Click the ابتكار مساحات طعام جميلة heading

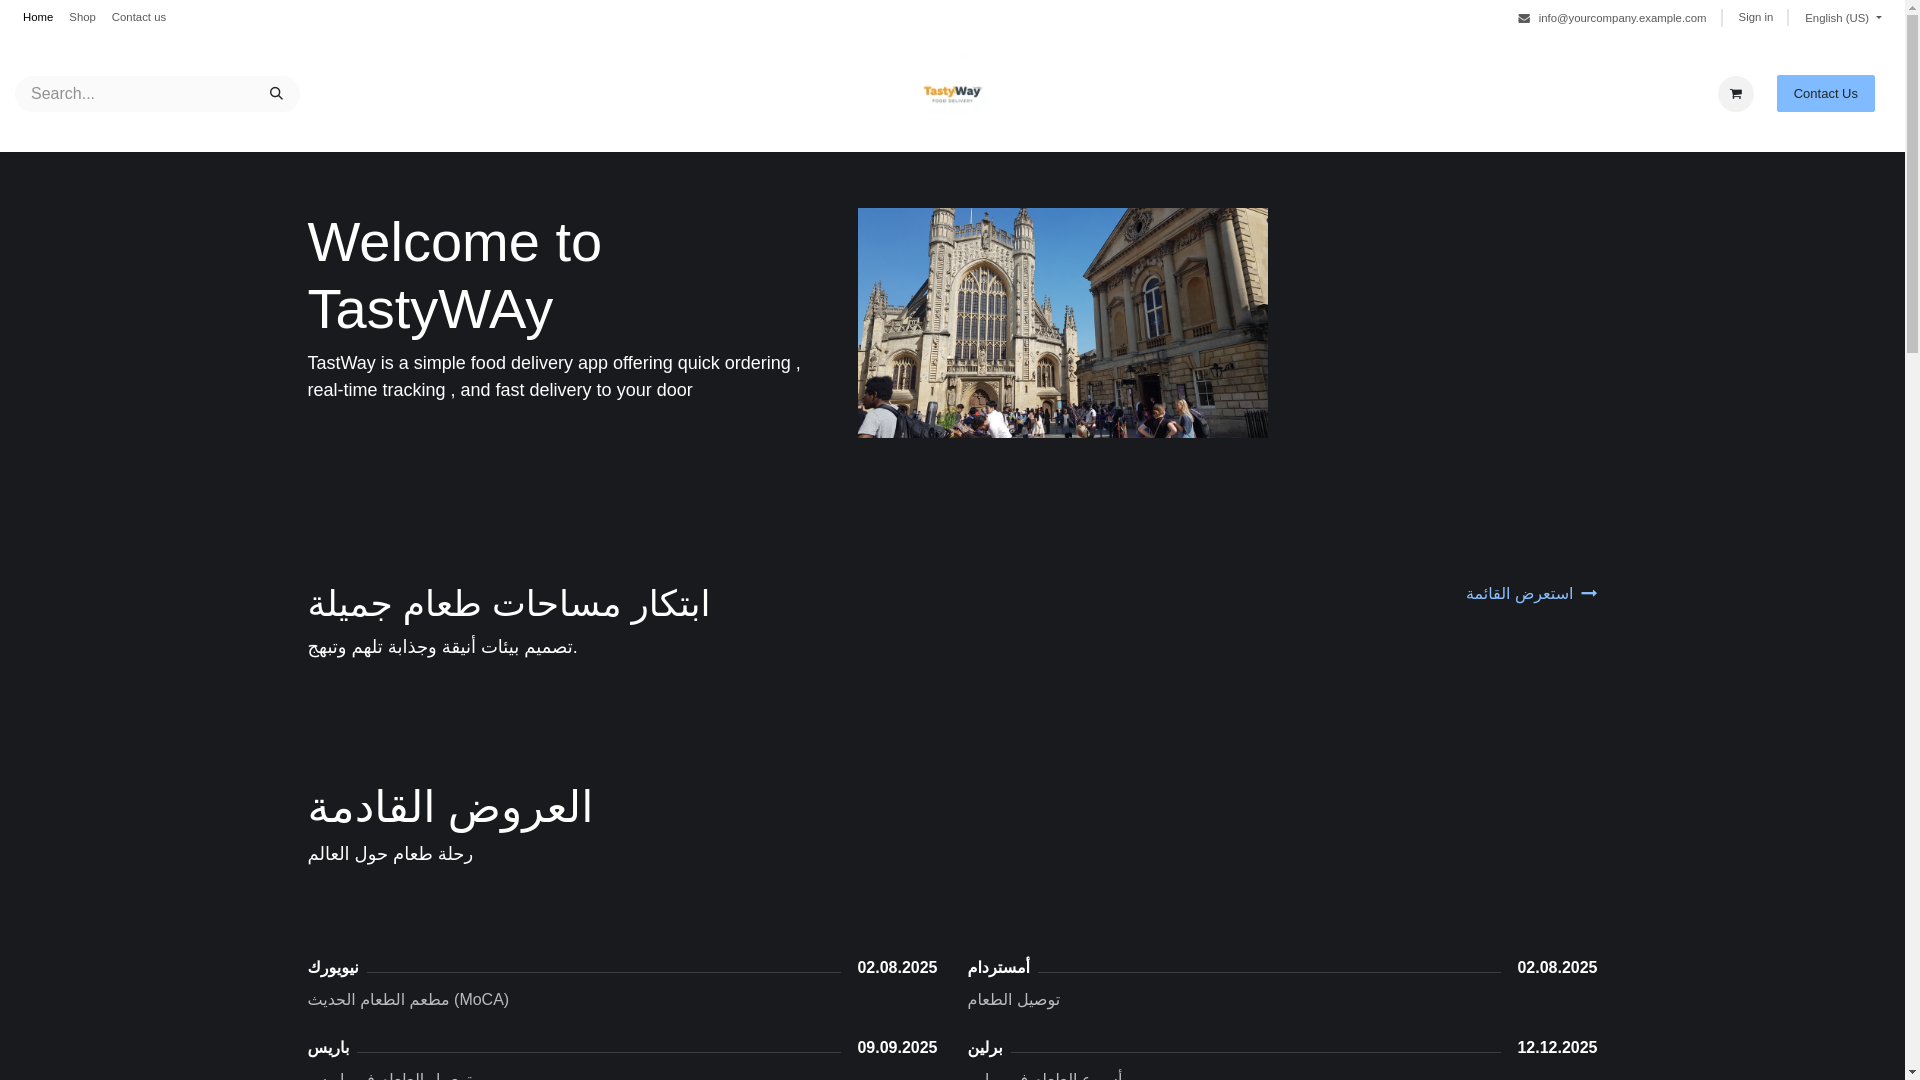508,604
